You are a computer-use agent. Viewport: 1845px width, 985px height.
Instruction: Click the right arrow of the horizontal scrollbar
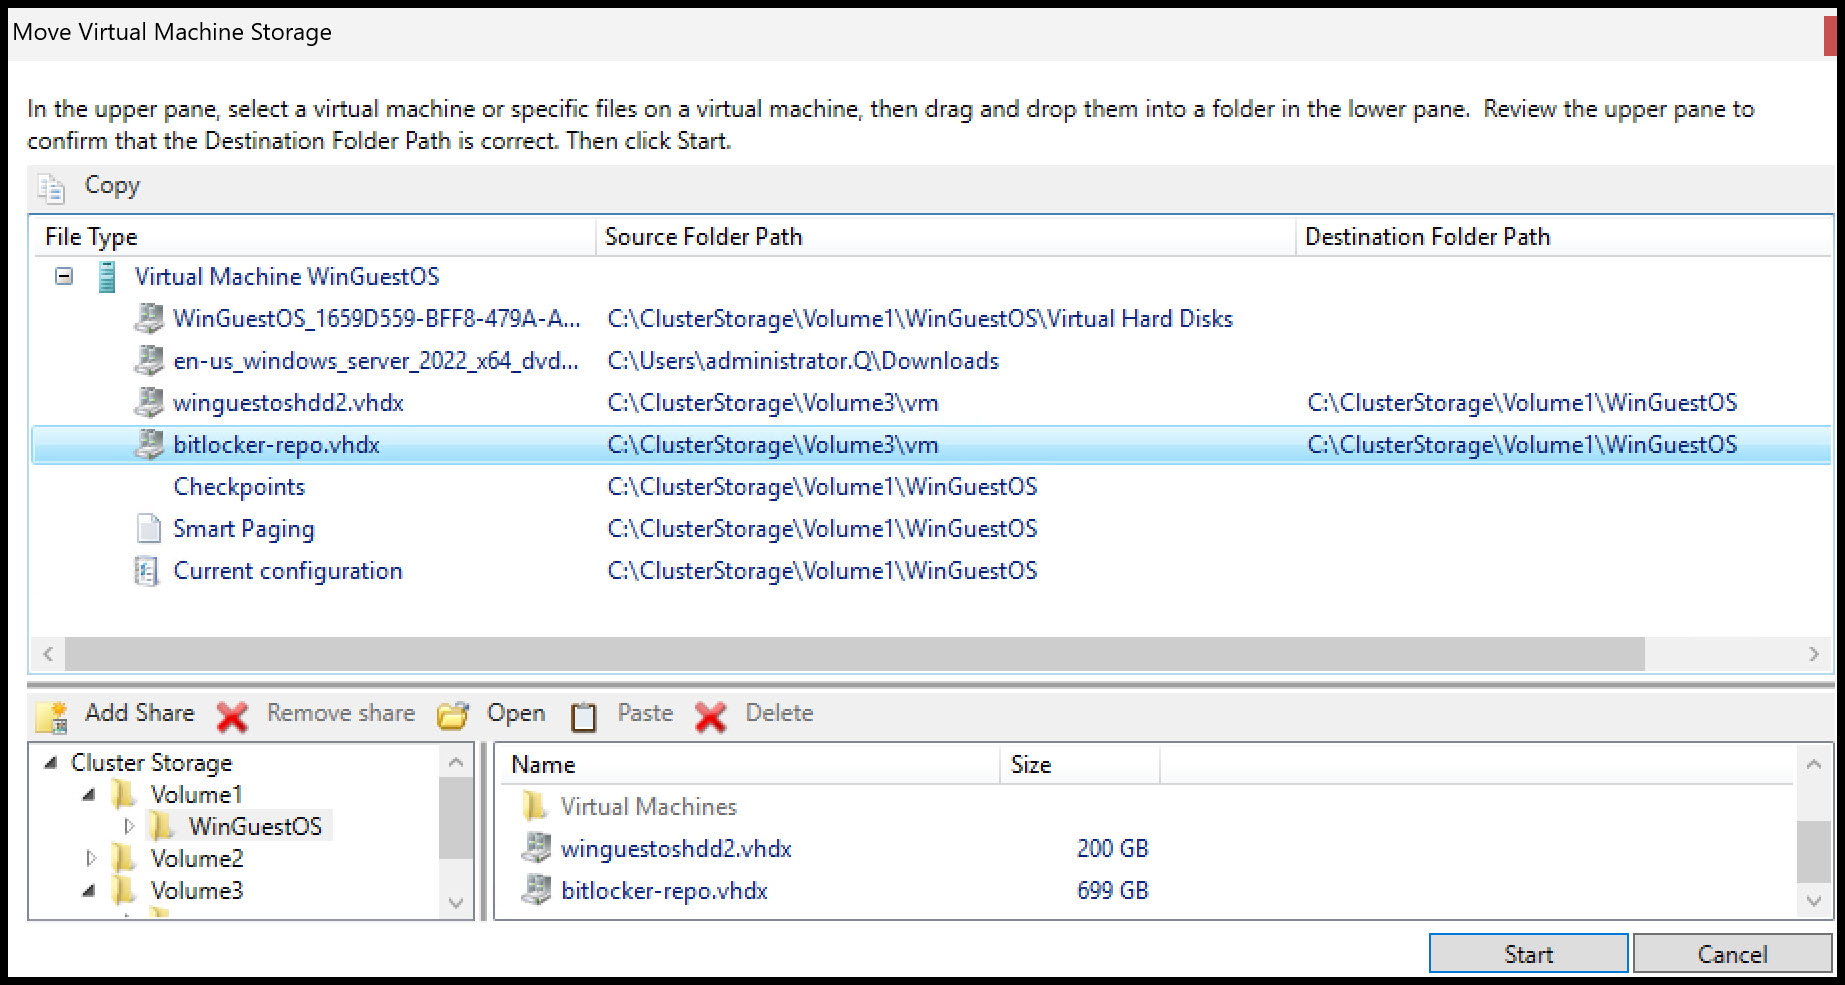click(x=1813, y=654)
